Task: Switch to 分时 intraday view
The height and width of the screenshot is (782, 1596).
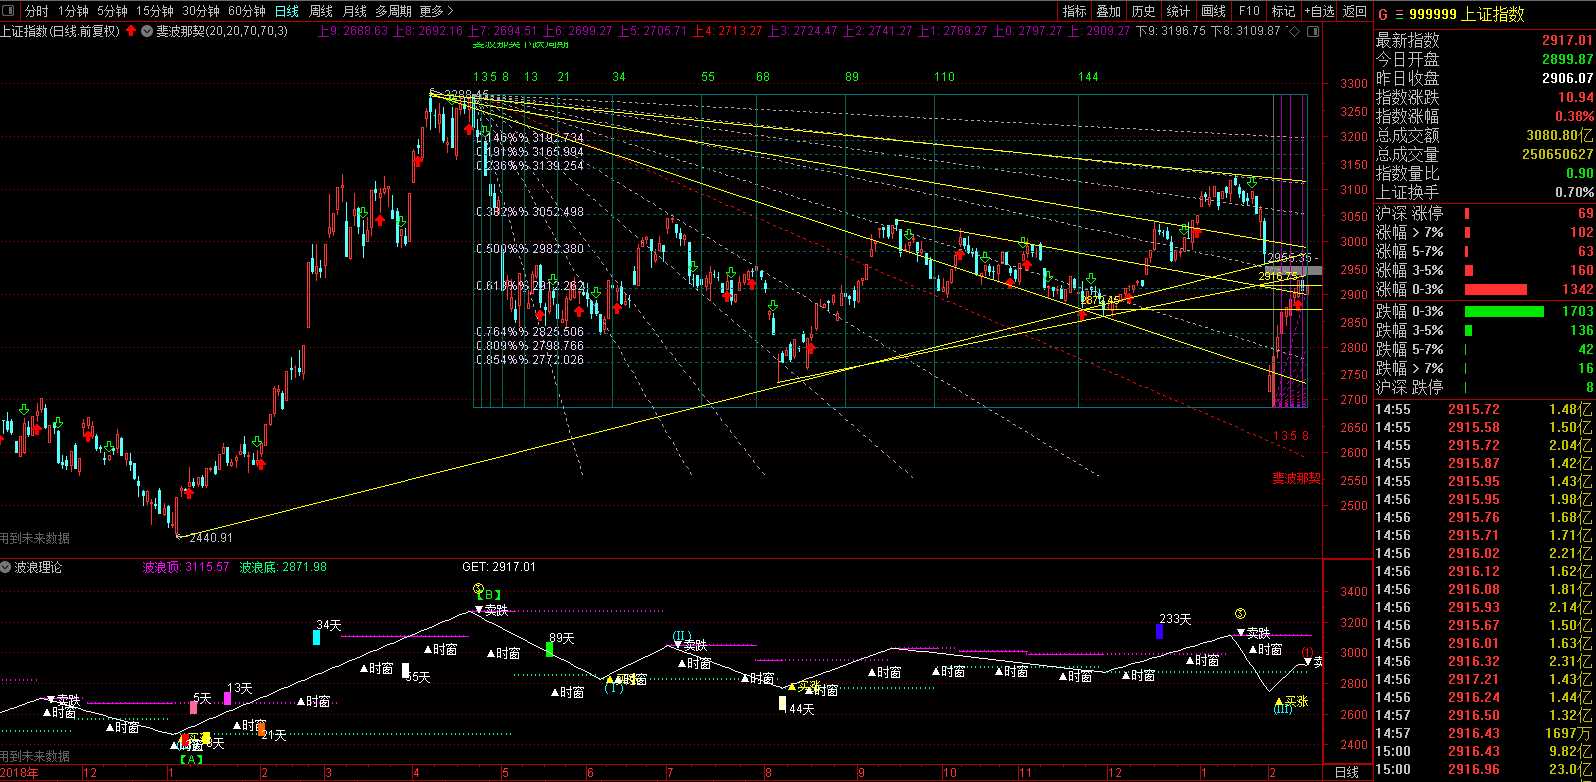Action: (x=36, y=11)
